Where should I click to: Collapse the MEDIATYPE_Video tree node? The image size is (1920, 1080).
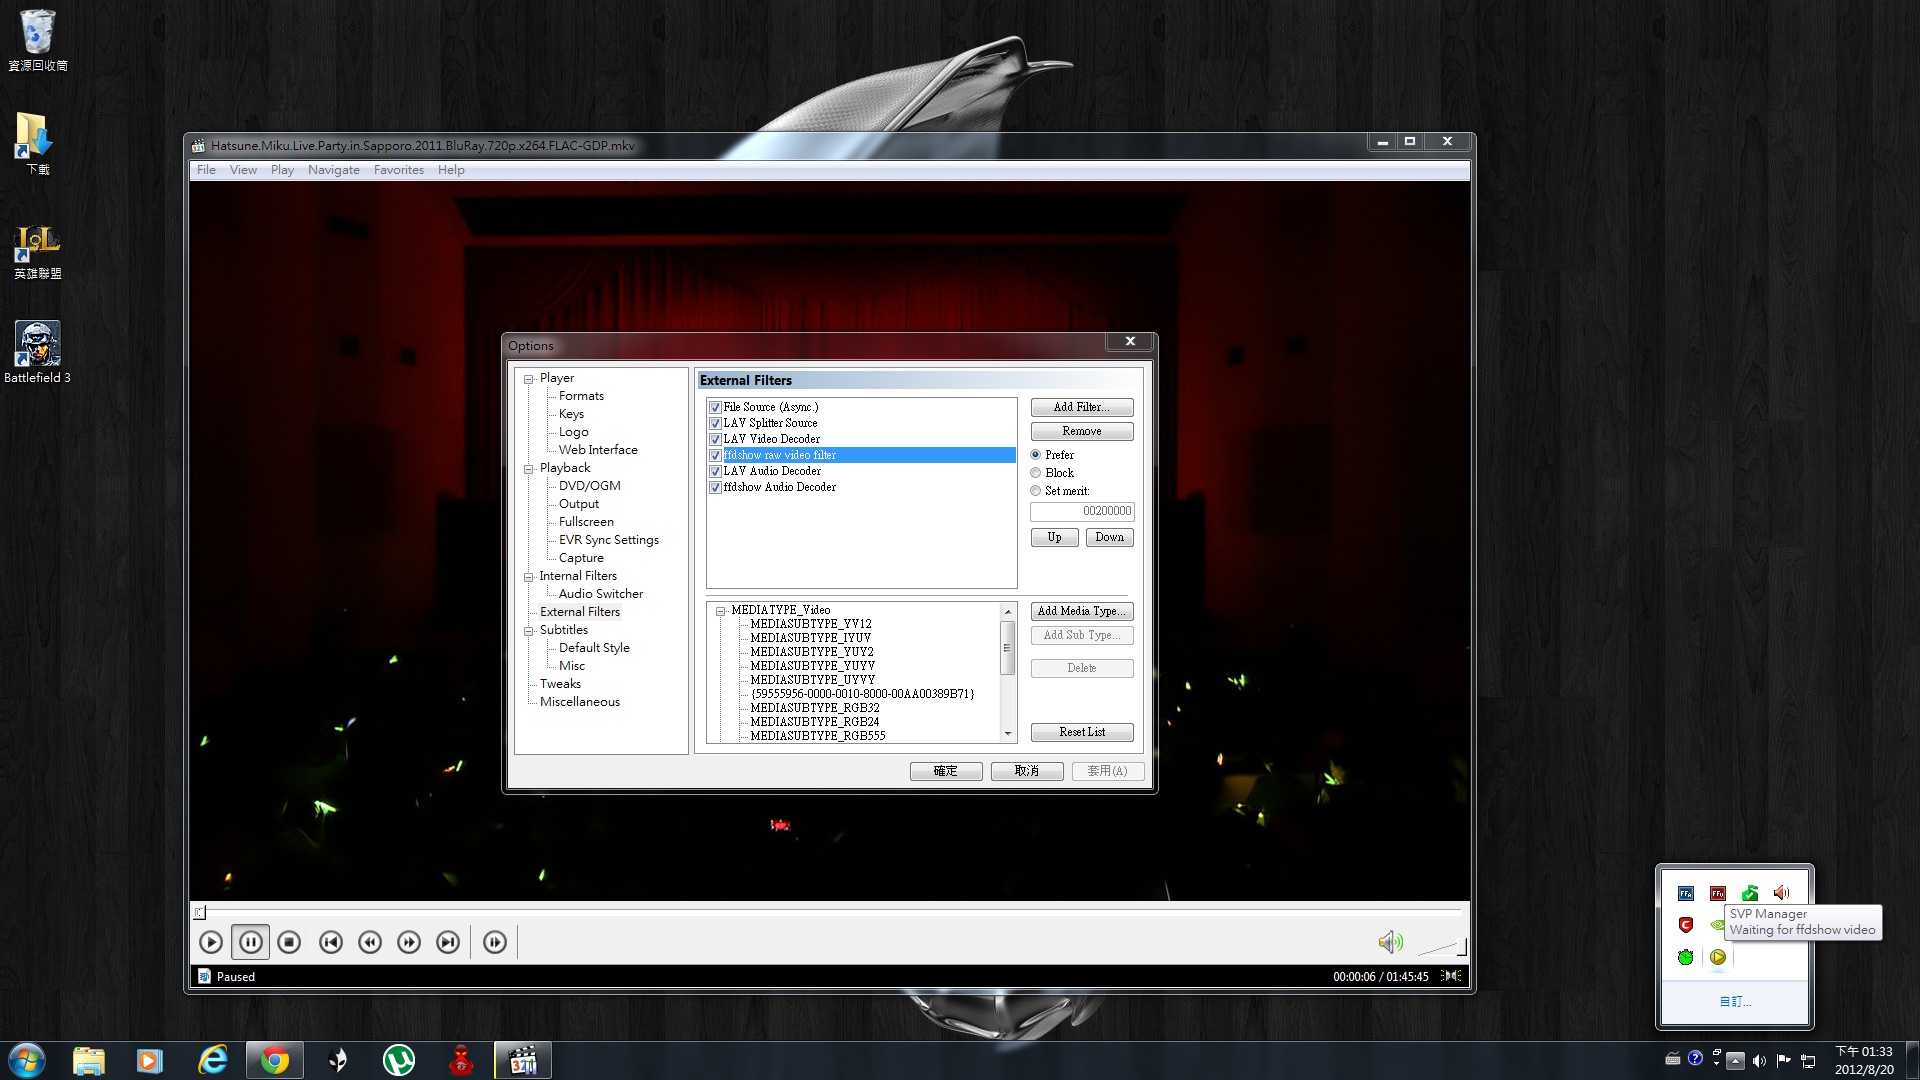(720, 610)
